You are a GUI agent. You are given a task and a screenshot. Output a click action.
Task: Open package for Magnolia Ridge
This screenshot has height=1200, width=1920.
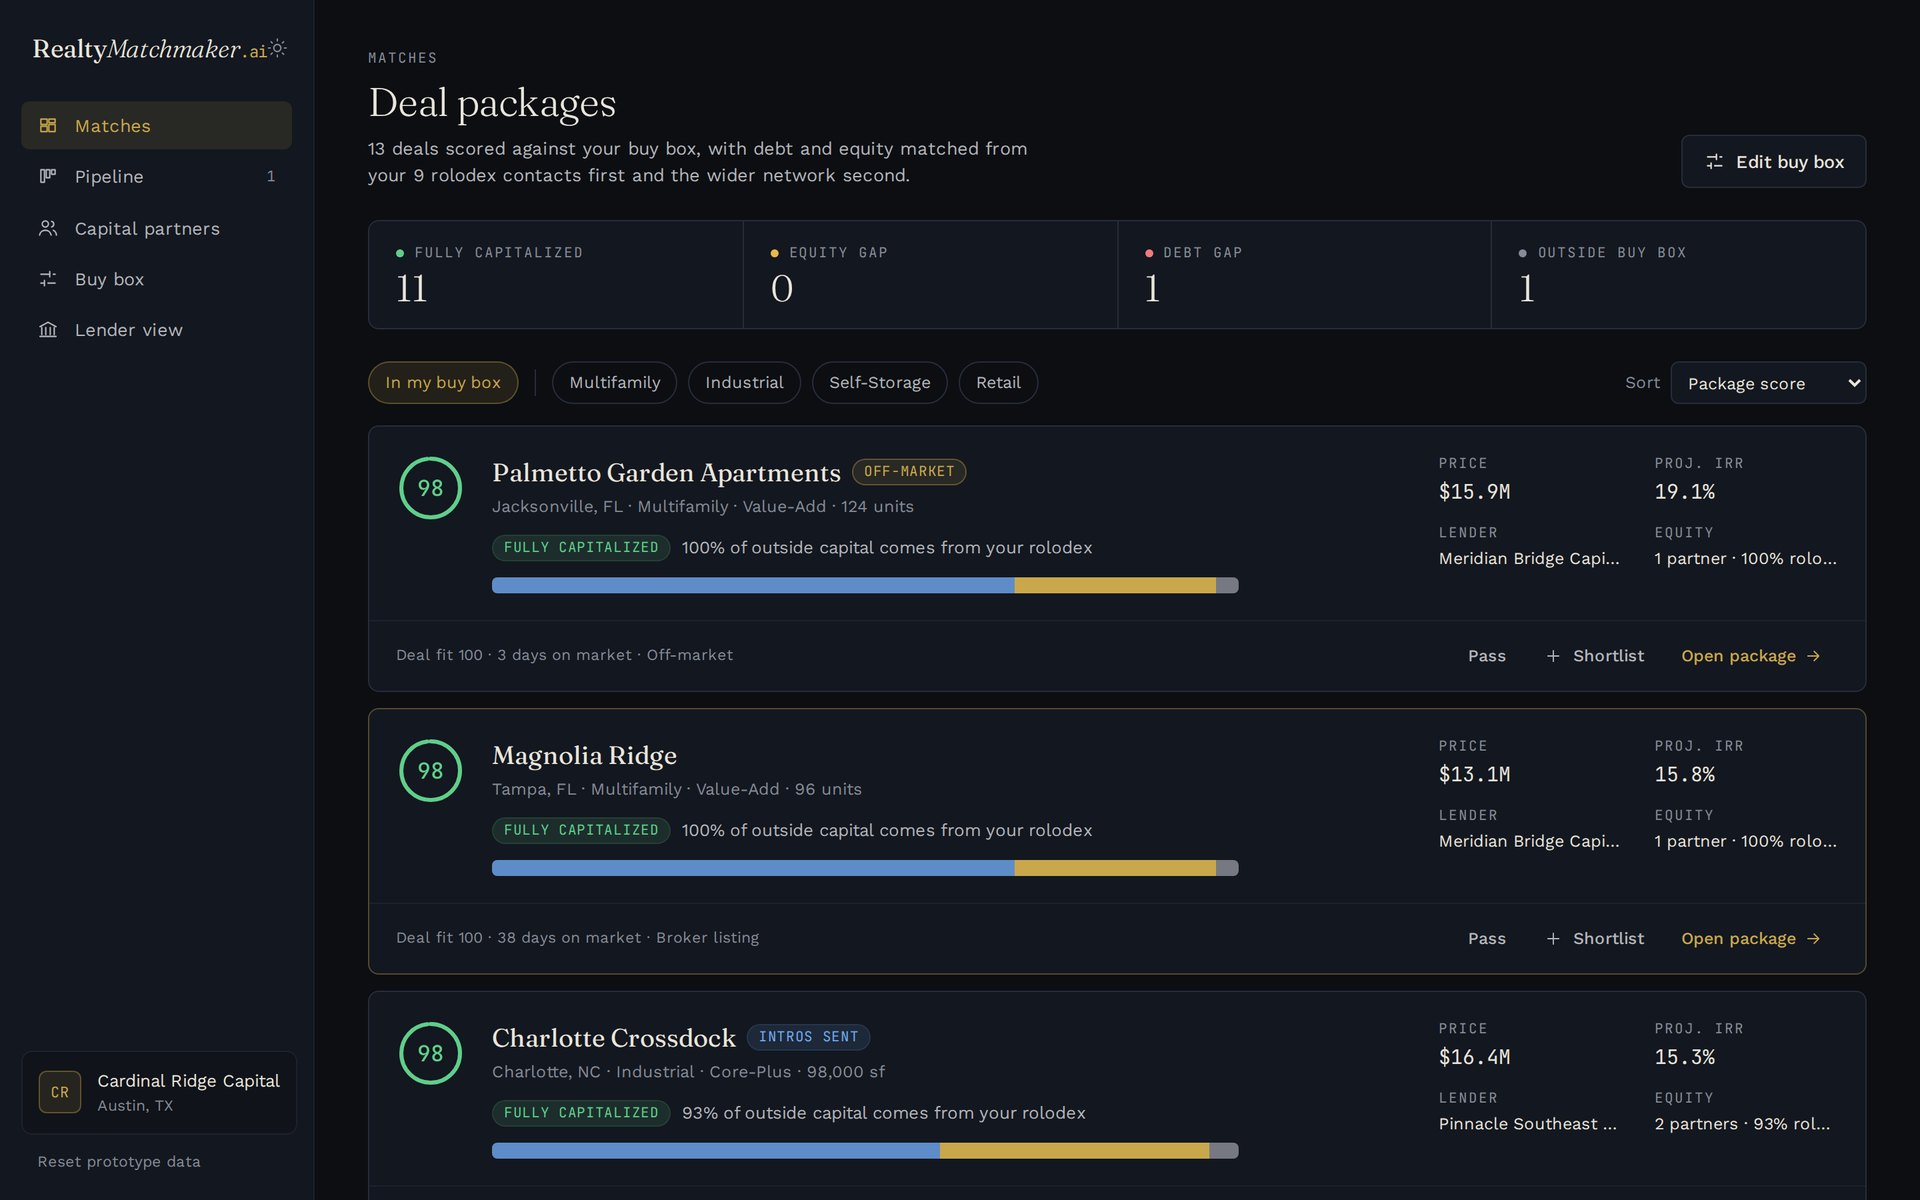[x=1751, y=939]
